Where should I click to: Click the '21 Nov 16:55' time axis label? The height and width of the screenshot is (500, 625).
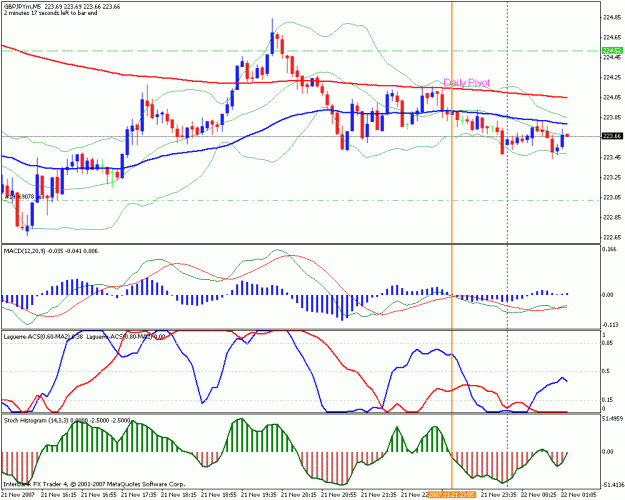click(98, 494)
